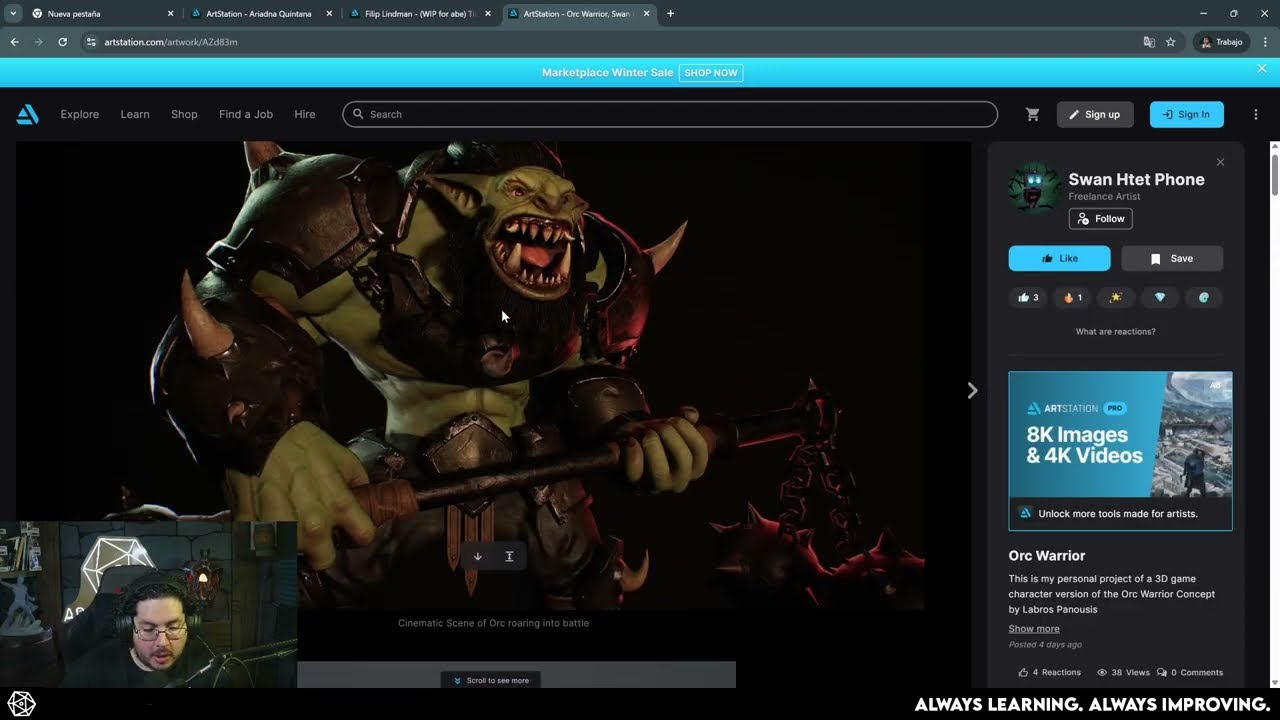Screen dimensions: 1280x720
Task: Bookmark this page with star icon
Action: click(x=1170, y=42)
